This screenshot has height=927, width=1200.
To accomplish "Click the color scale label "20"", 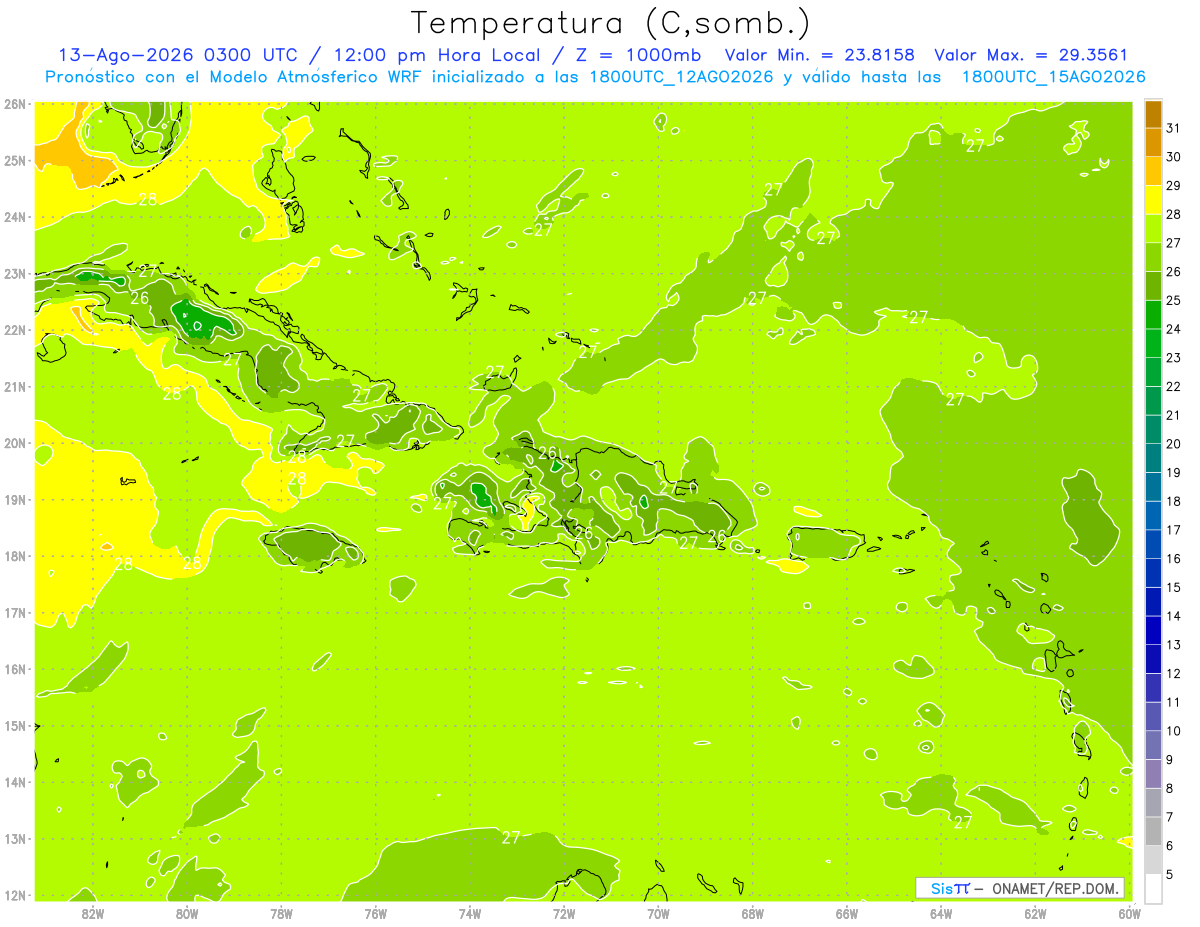I will [1174, 444].
